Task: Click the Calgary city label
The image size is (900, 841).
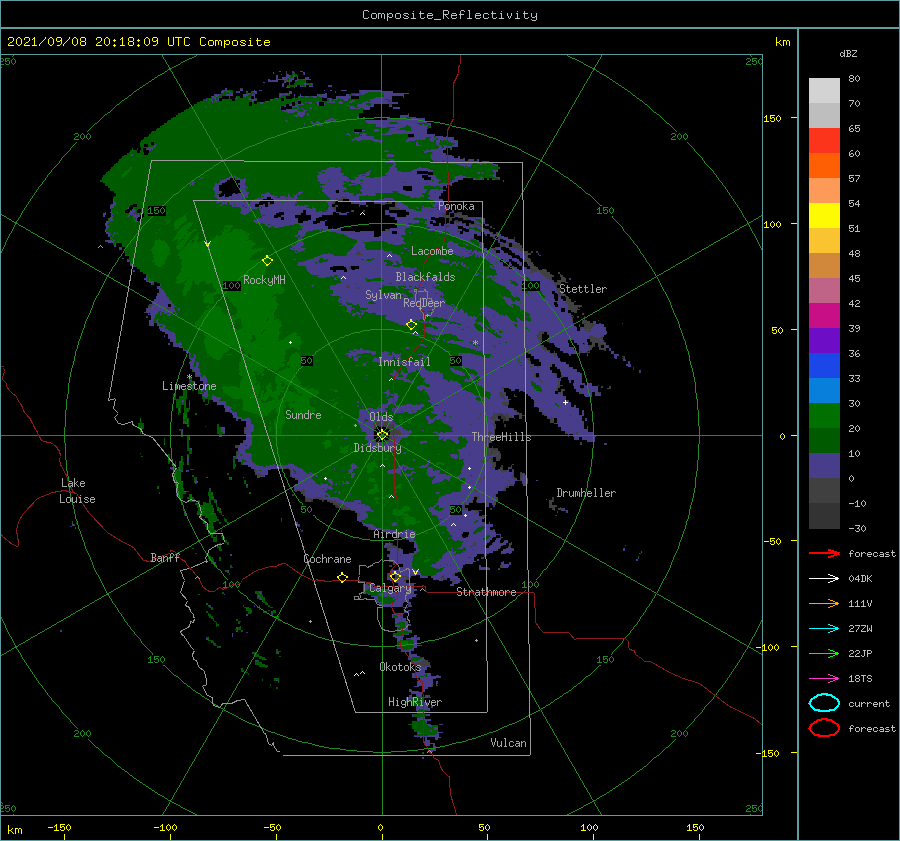Action: point(390,588)
